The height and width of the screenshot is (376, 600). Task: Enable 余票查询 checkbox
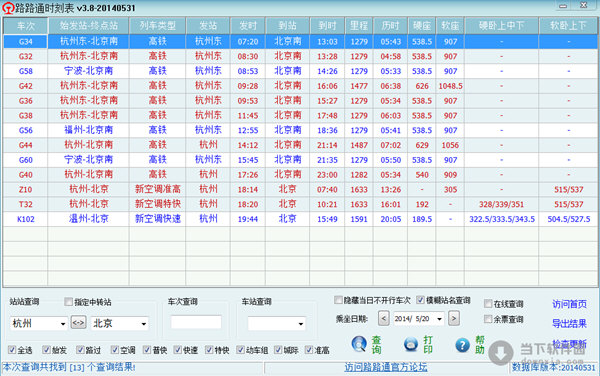(488, 319)
